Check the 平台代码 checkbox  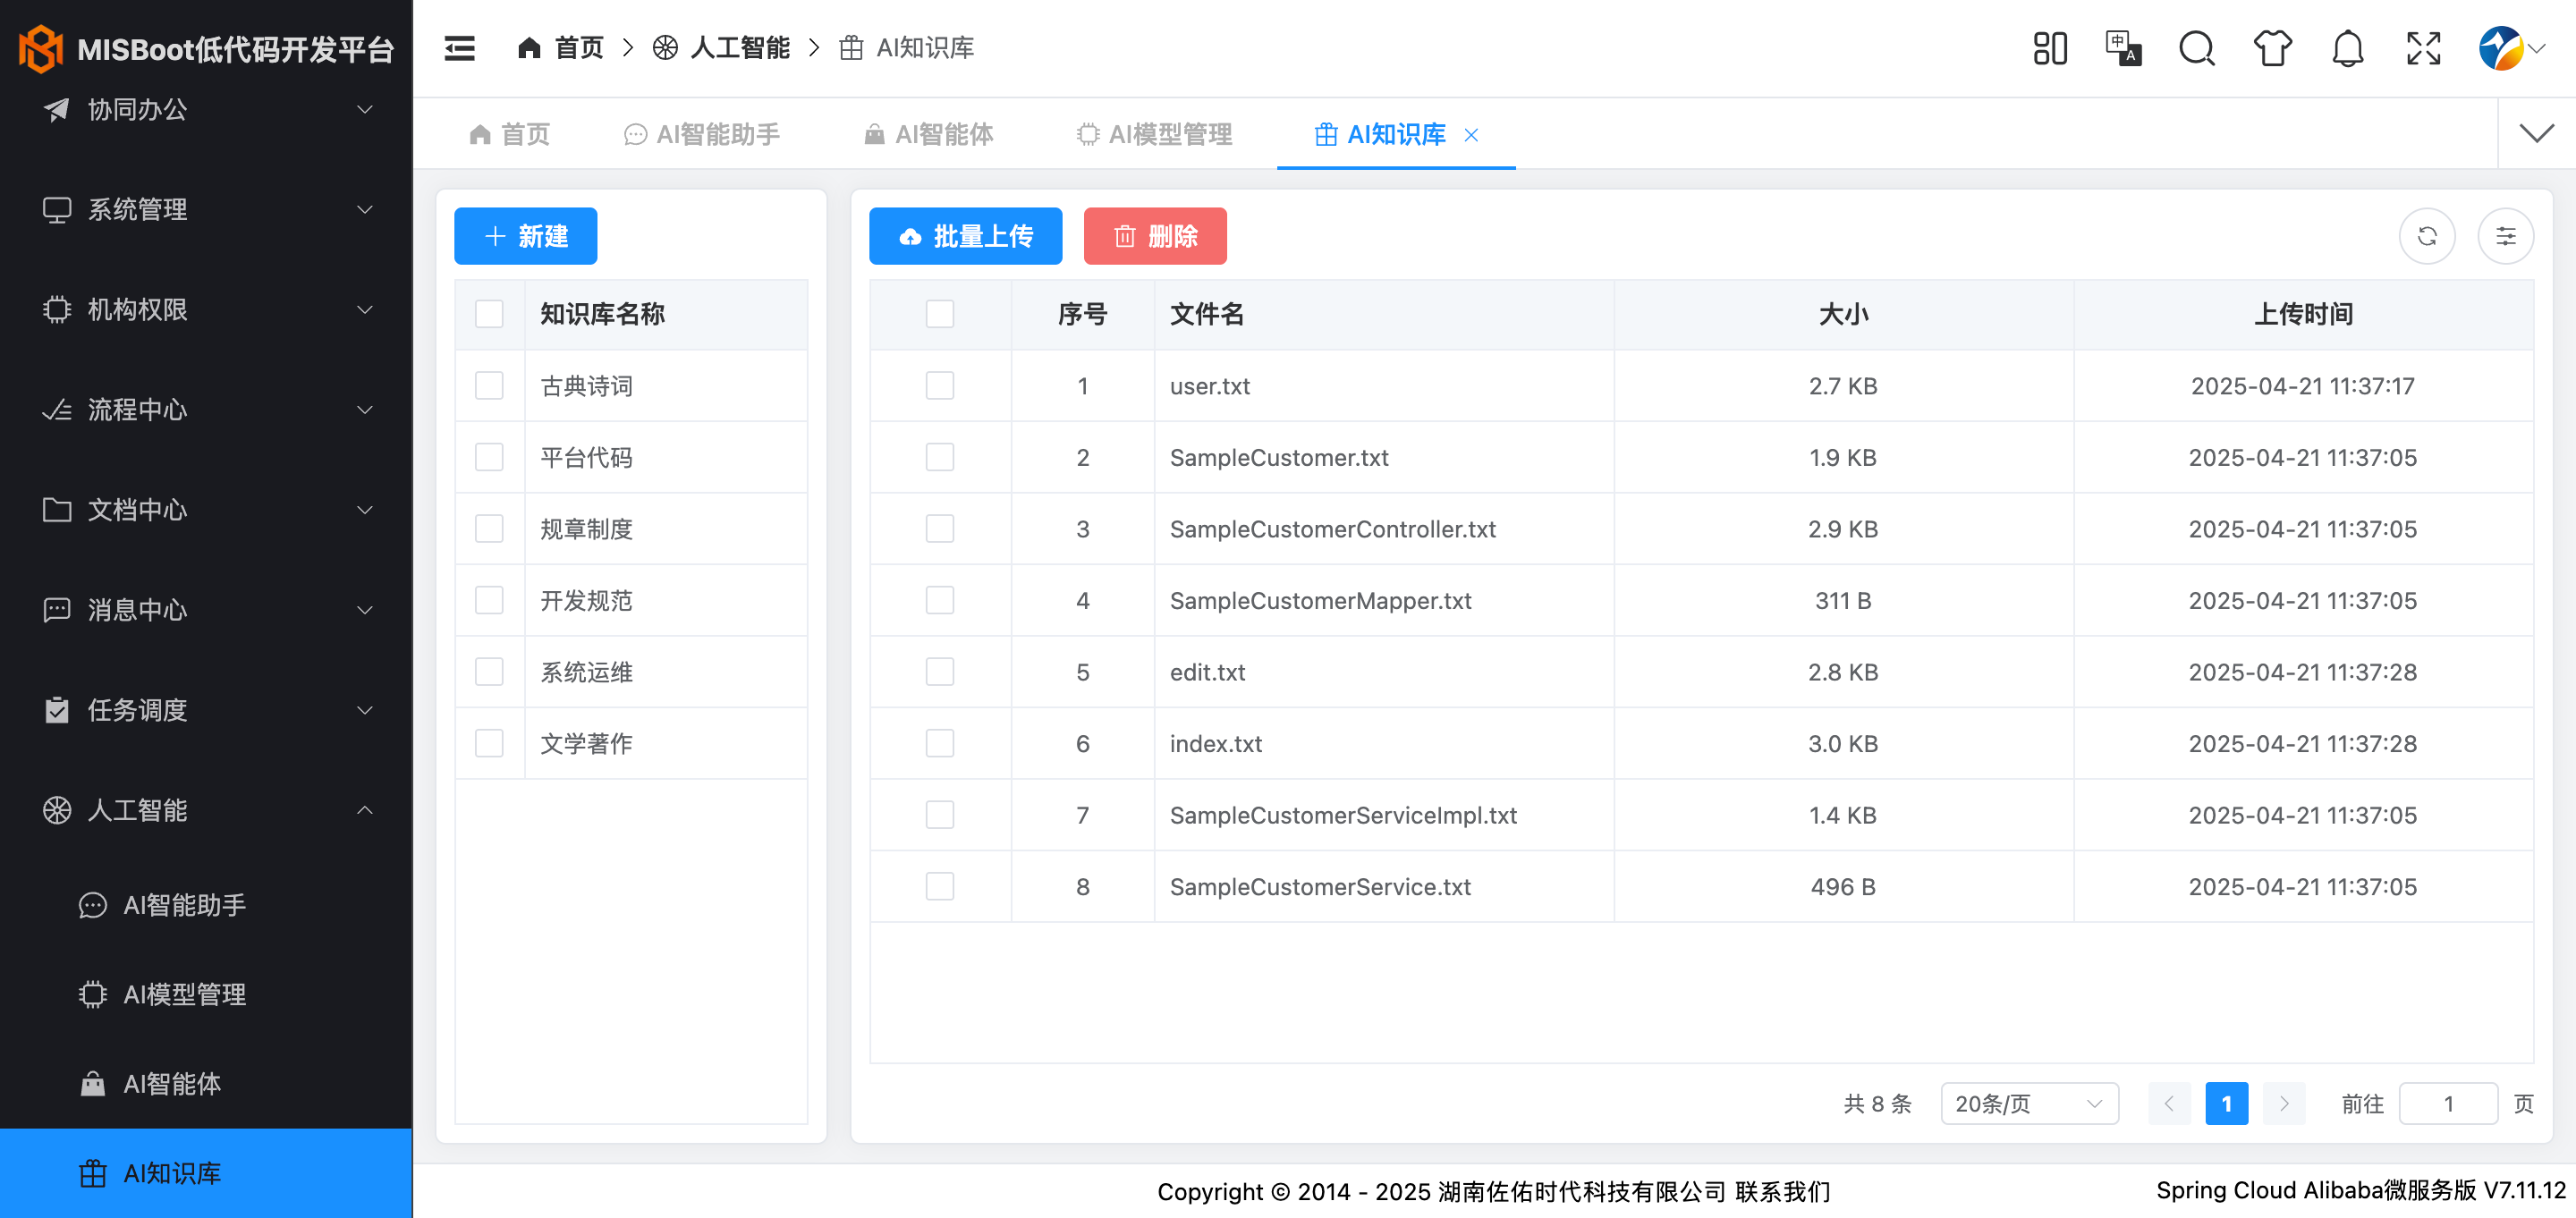point(489,457)
